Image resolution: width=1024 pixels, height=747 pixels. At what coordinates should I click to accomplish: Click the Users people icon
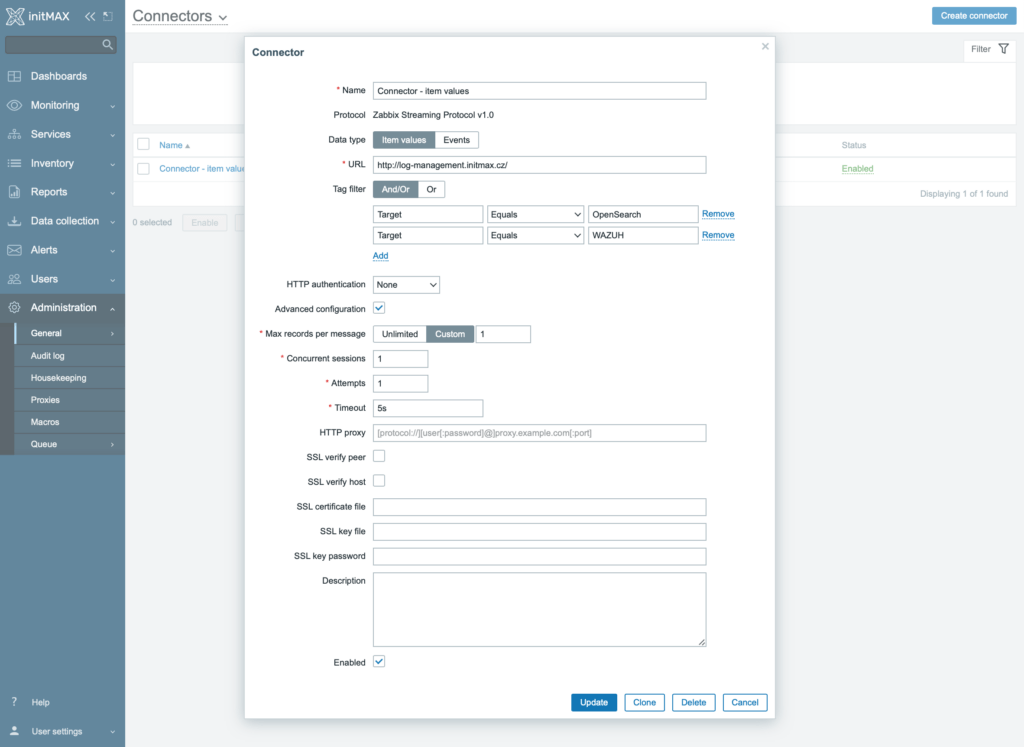(14, 279)
